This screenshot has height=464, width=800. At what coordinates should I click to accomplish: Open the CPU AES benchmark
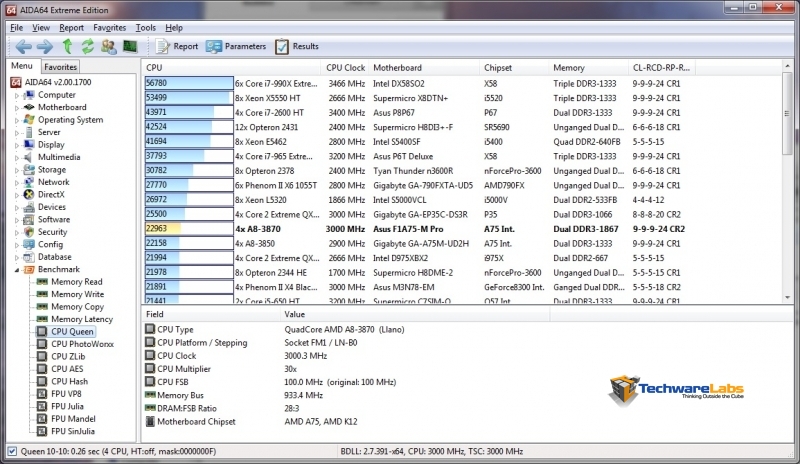[67, 369]
